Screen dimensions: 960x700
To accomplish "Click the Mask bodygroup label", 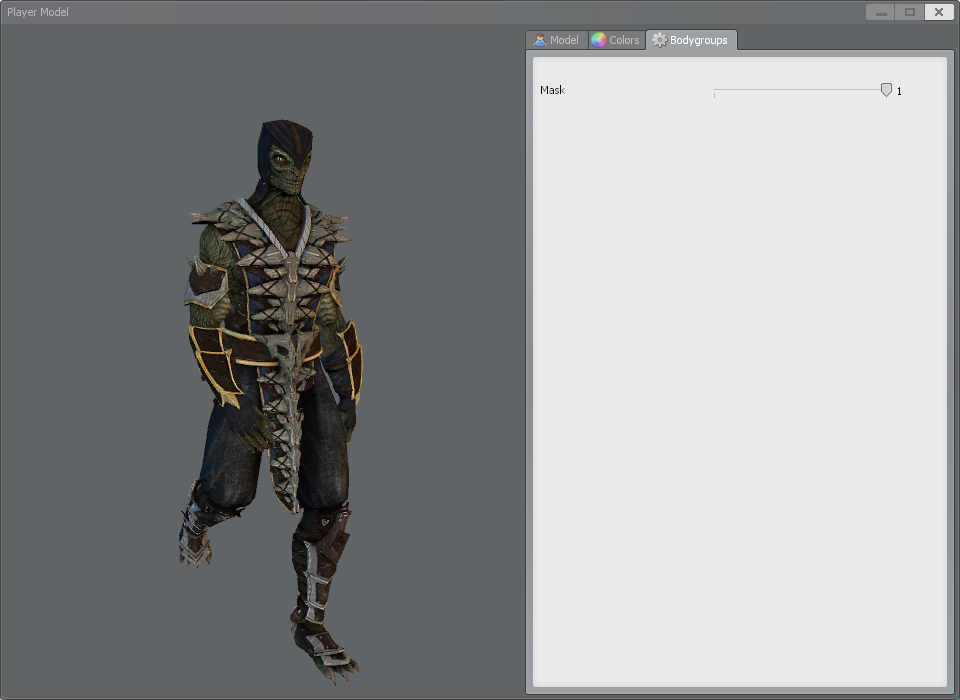I will (552, 90).
